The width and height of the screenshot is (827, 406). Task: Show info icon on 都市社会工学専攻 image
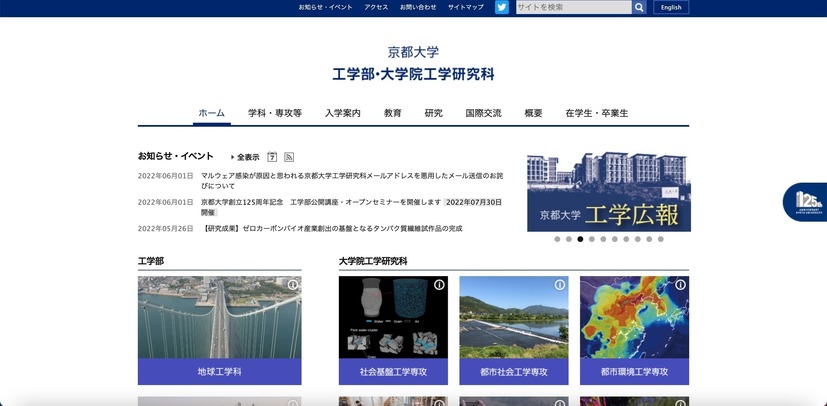pos(560,285)
